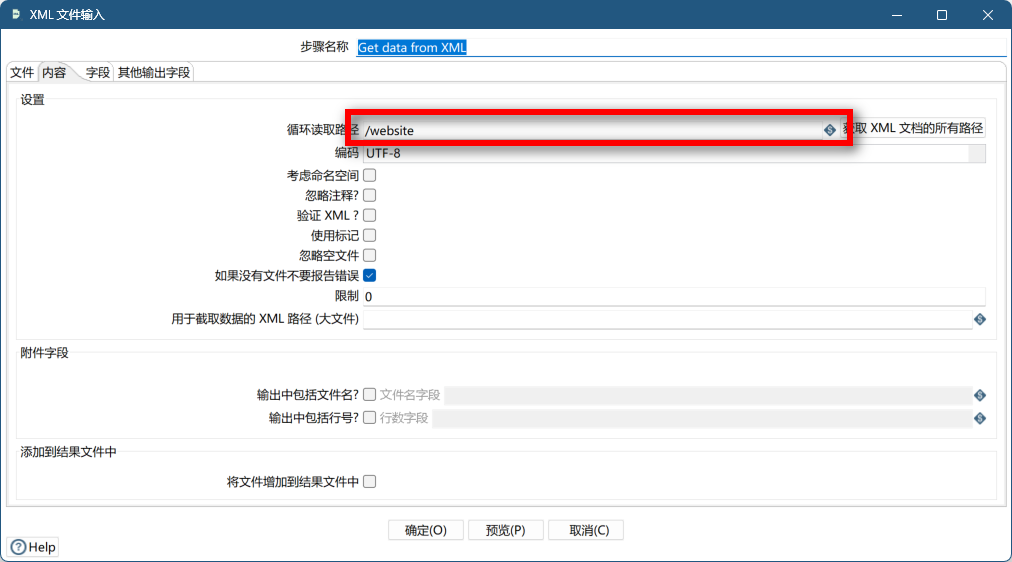Switch to the 文件 tab
This screenshot has height=562, width=1012.
(22, 72)
